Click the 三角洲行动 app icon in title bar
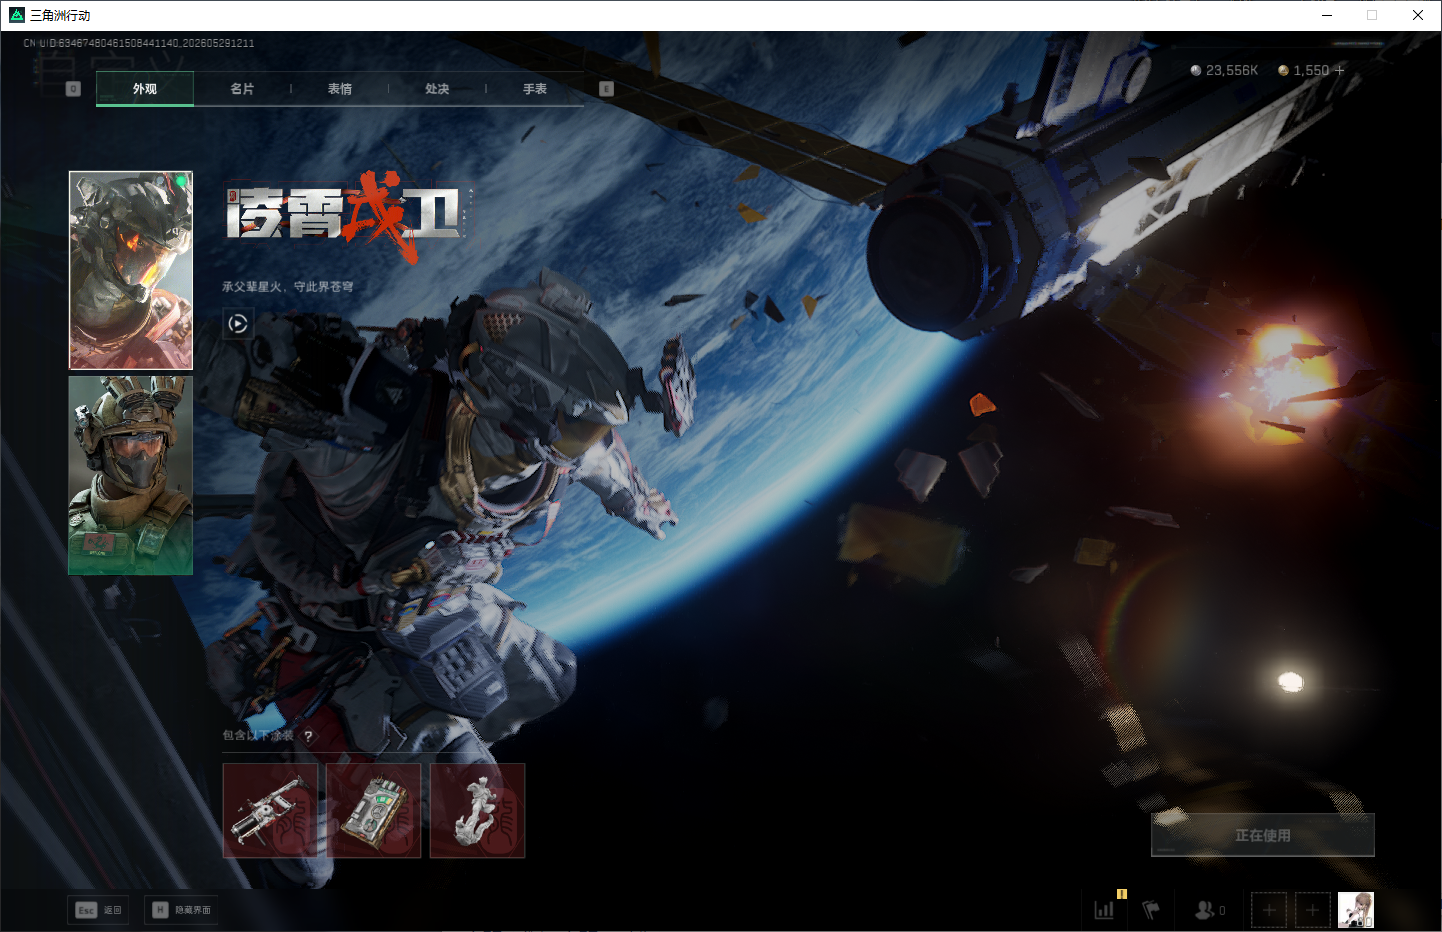The width and height of the screenshot is (1442, 932). (x=16, y=15)
